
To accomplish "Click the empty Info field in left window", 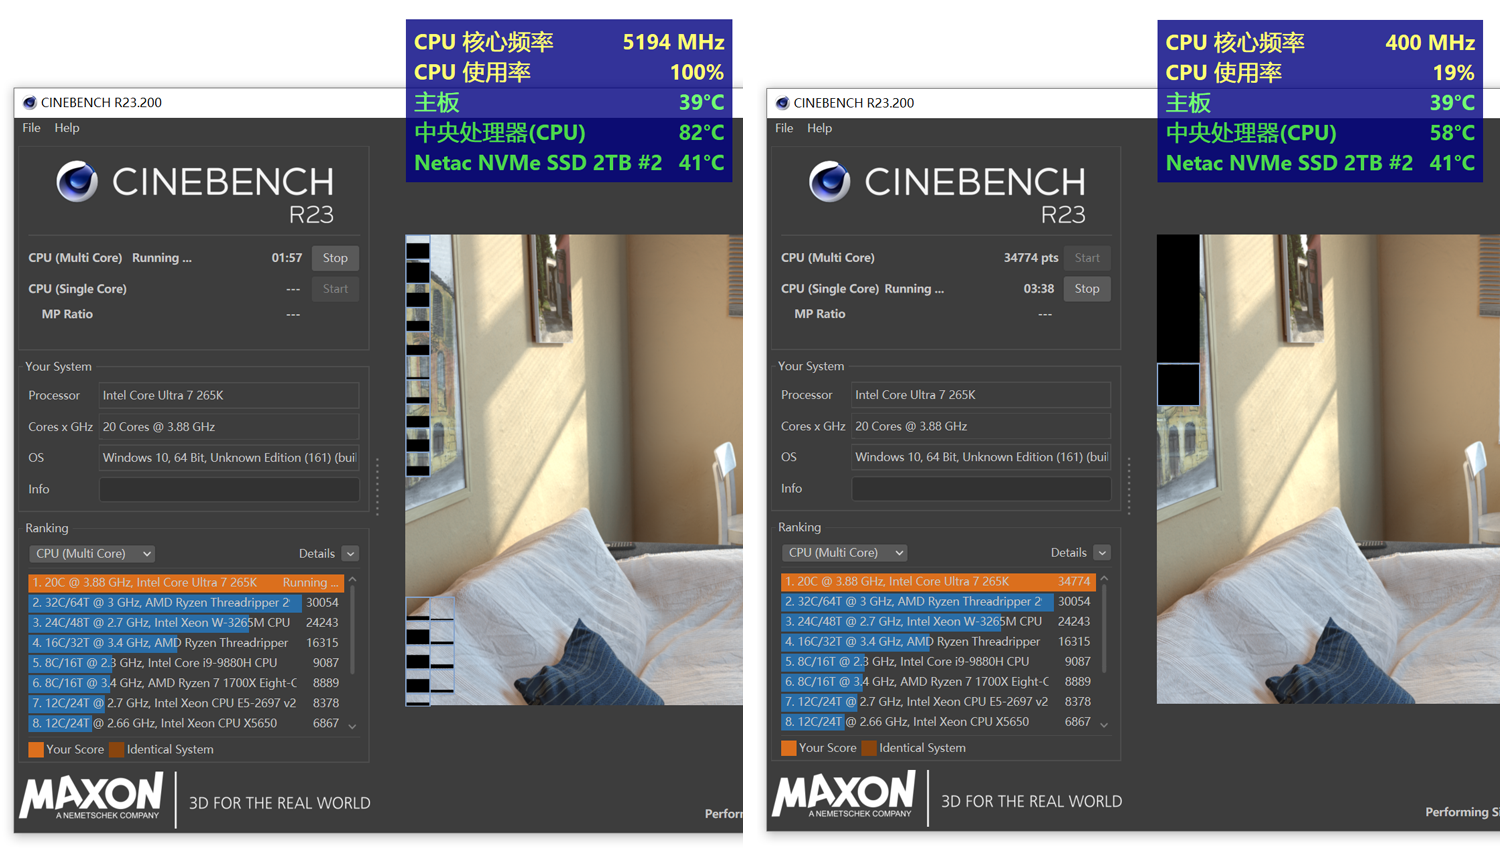I will tap(229, 489).
